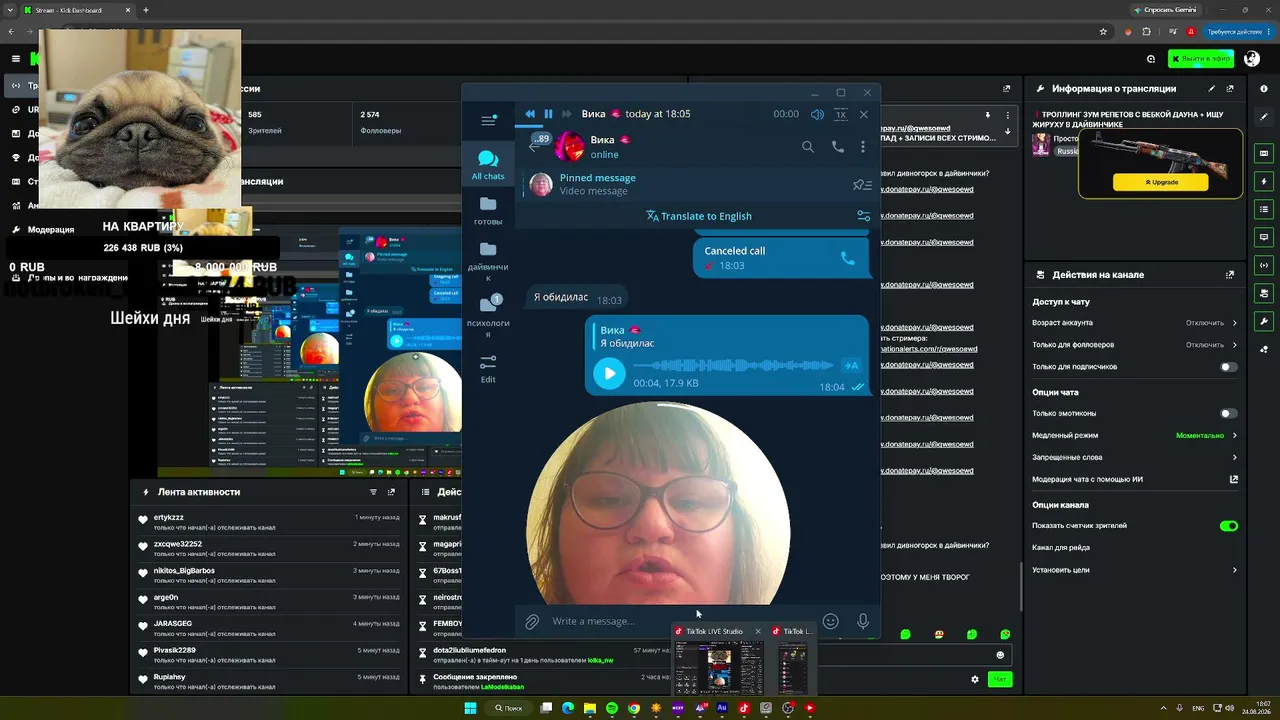Open the психология chat folder

(488, 316)
